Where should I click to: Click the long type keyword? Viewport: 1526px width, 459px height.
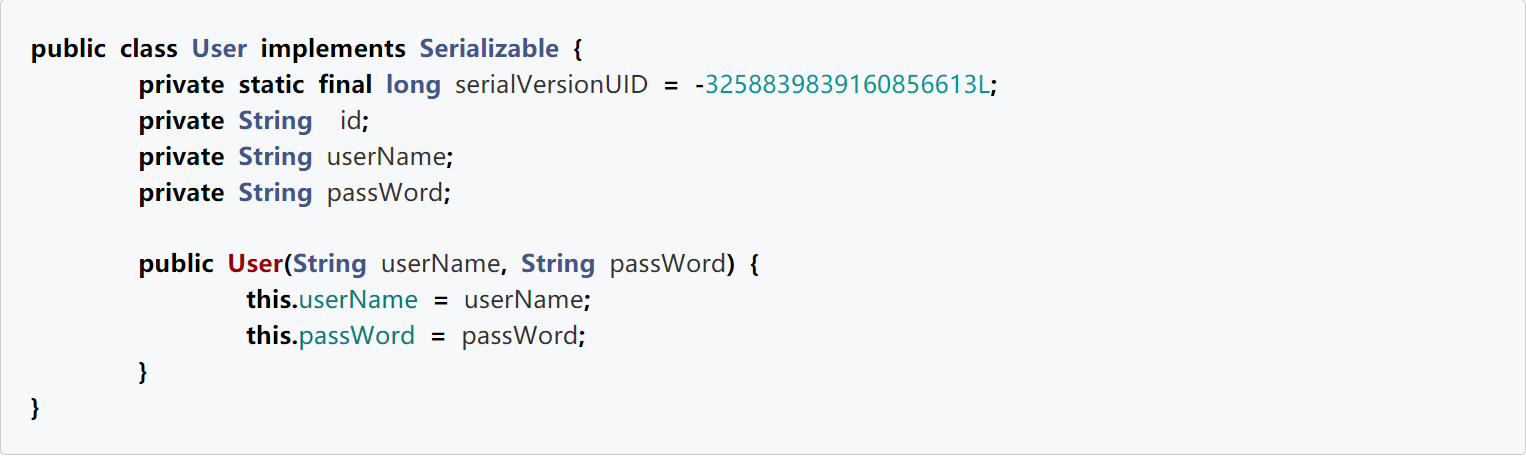click(413, 85)
